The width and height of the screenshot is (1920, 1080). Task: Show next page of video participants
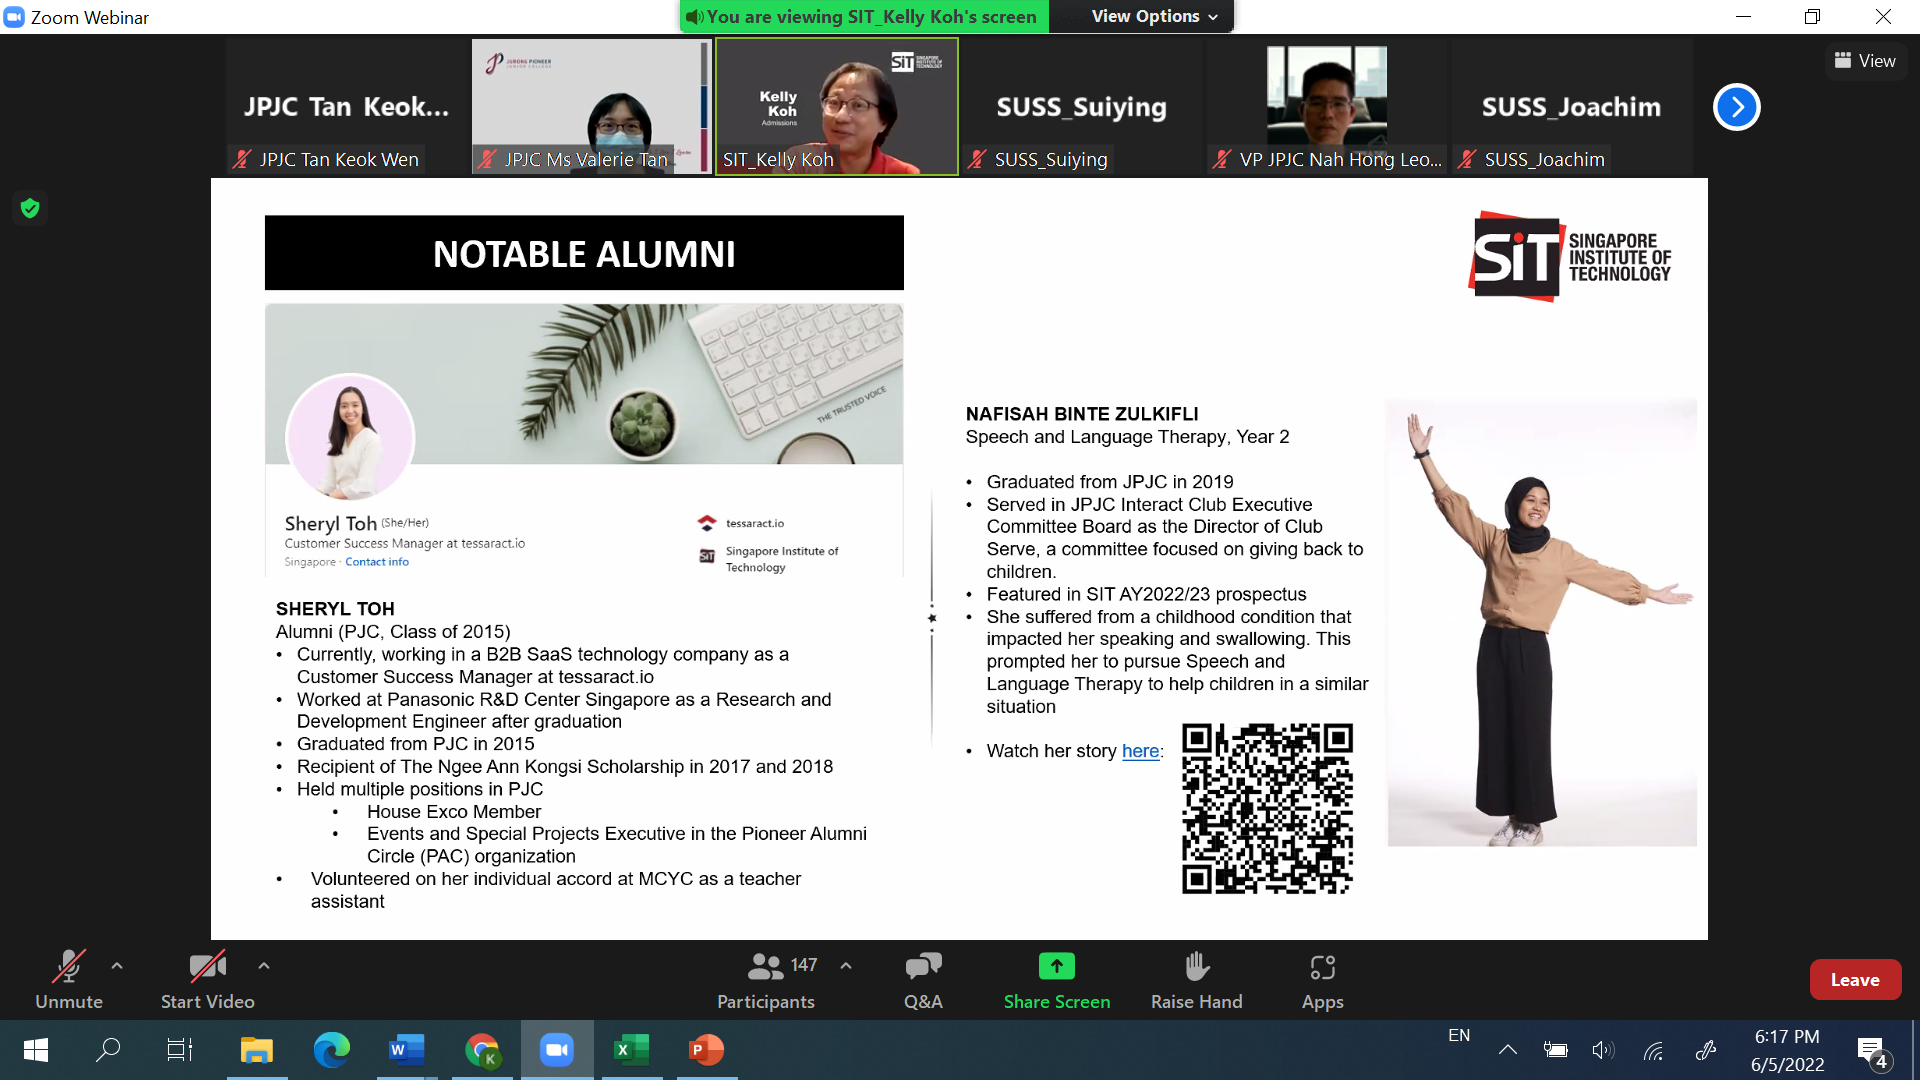pyautogui.click(x=1736, y=107)
